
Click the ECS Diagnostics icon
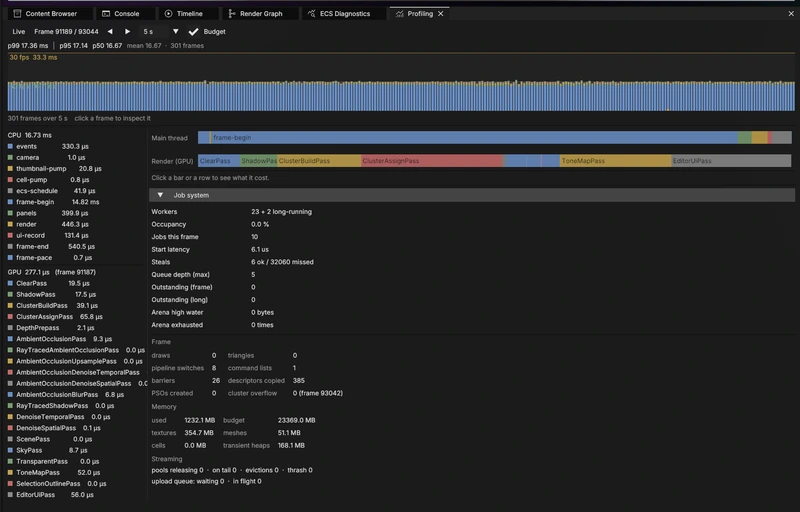311,14
